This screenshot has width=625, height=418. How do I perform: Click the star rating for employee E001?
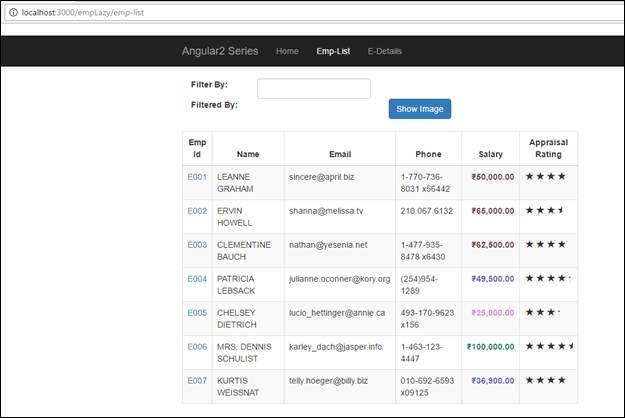(x=546, y=176)
